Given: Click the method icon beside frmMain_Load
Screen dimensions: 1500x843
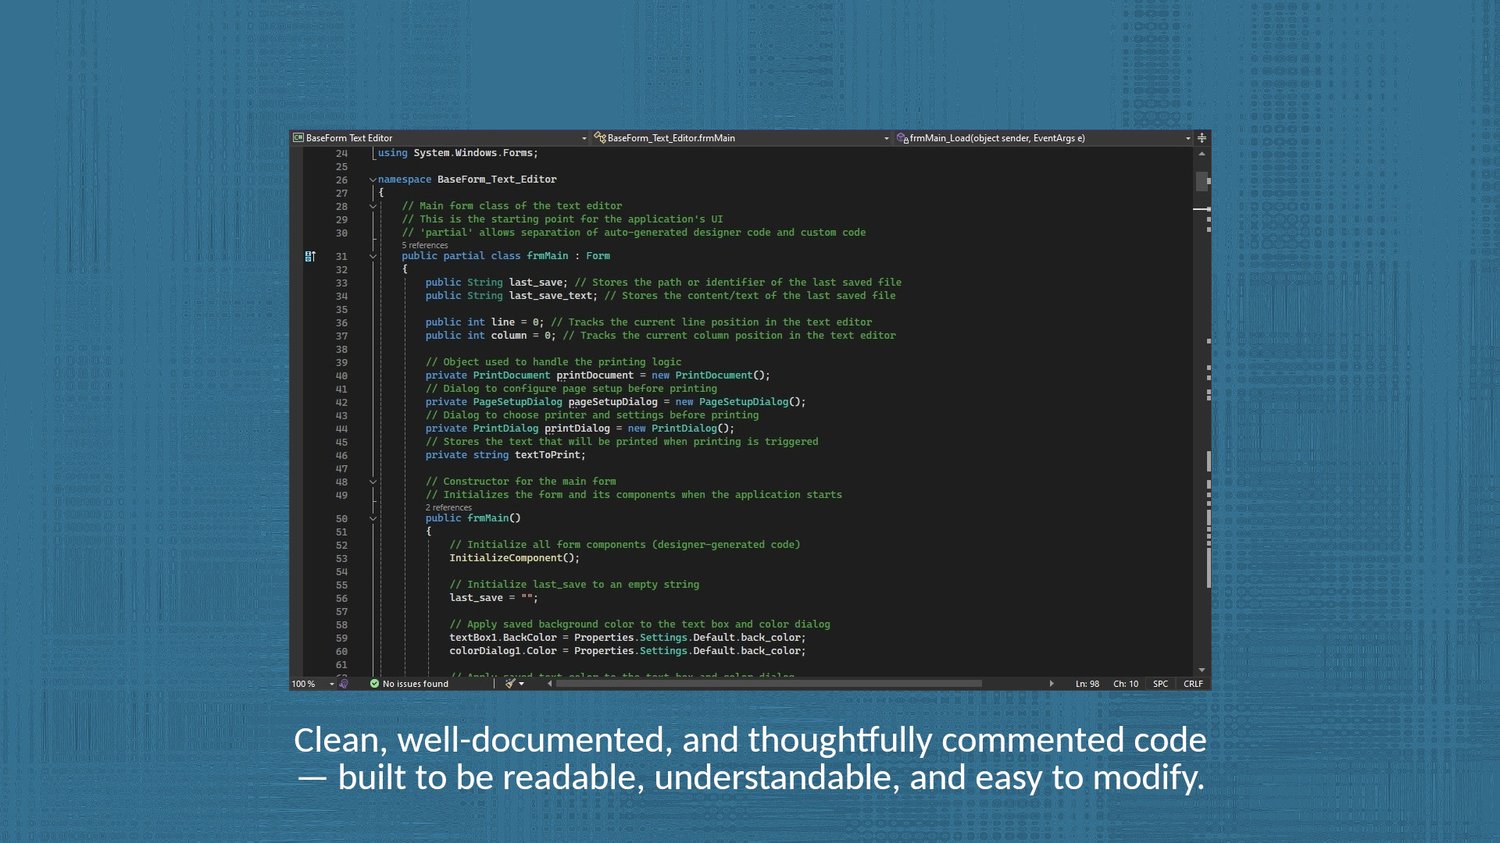Looking at the screenshot, I should 902,138.
